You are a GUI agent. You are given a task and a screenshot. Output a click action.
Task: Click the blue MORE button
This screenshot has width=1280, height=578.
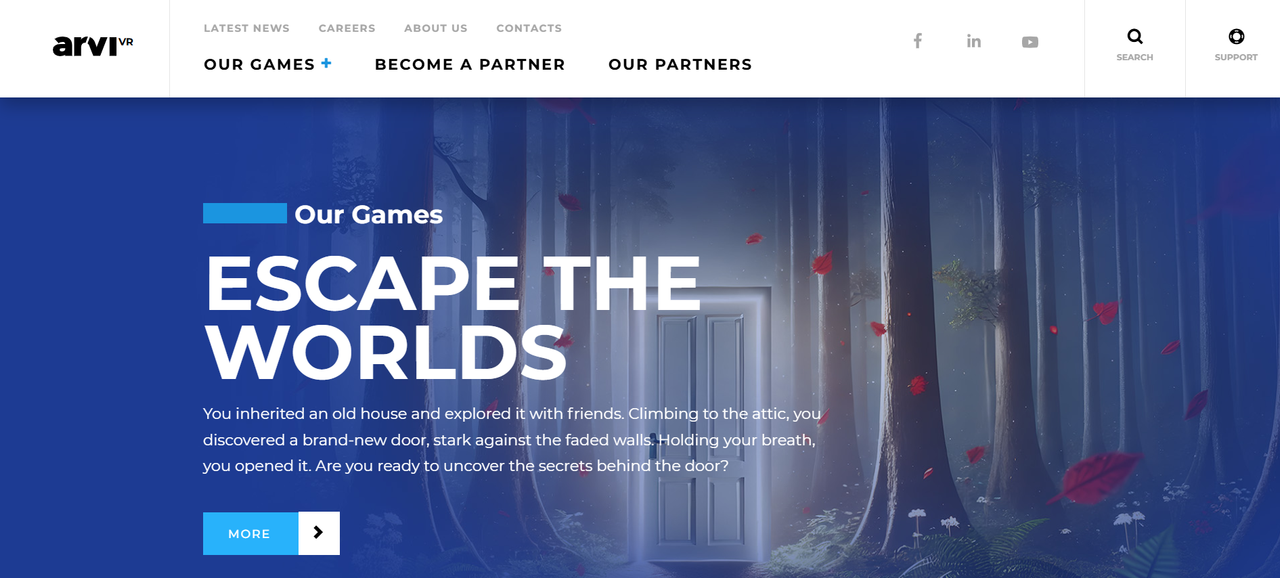[x=250, y=533]
